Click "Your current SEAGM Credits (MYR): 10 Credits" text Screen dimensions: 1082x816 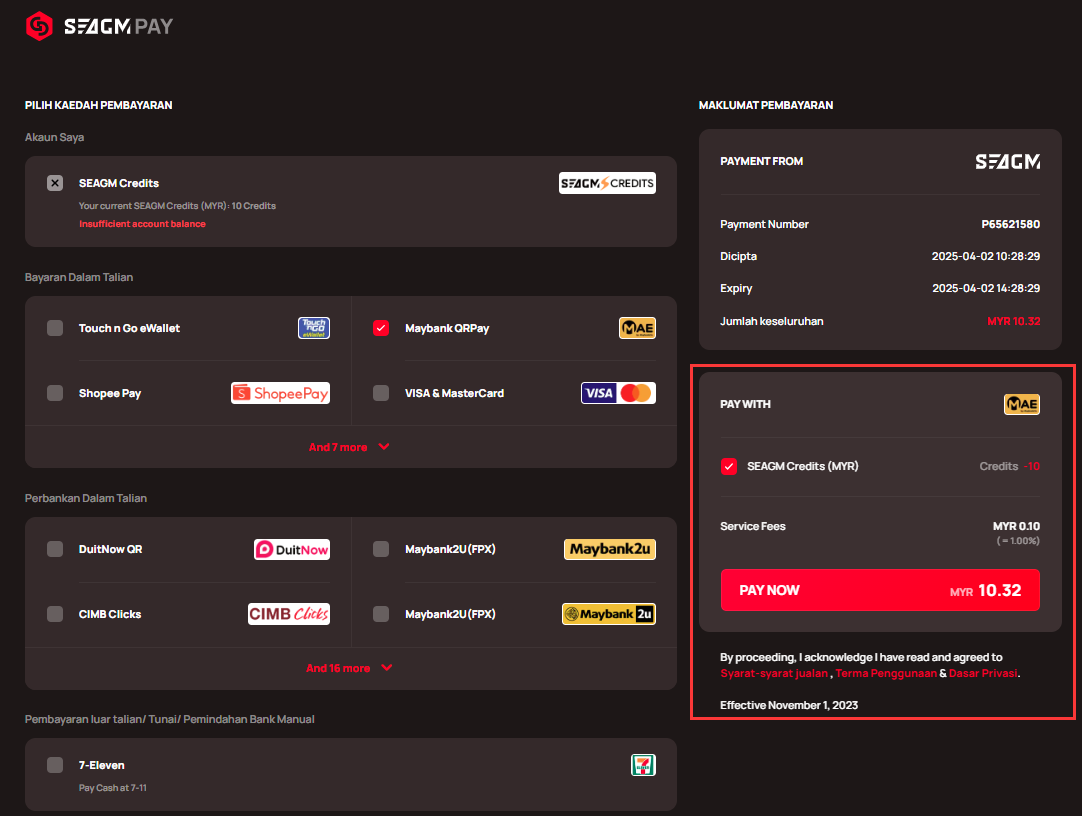pos(177,206)
